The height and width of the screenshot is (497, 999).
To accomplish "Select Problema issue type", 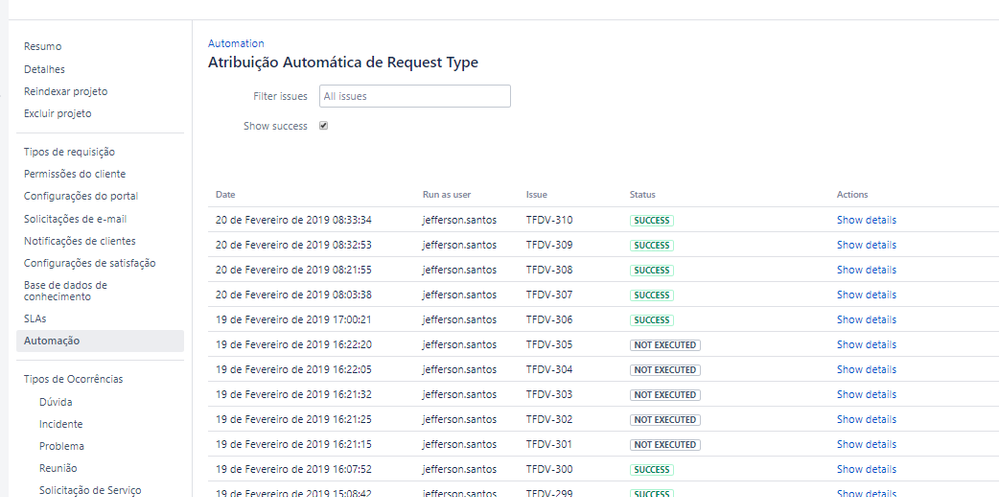I will tap(61, 446).
